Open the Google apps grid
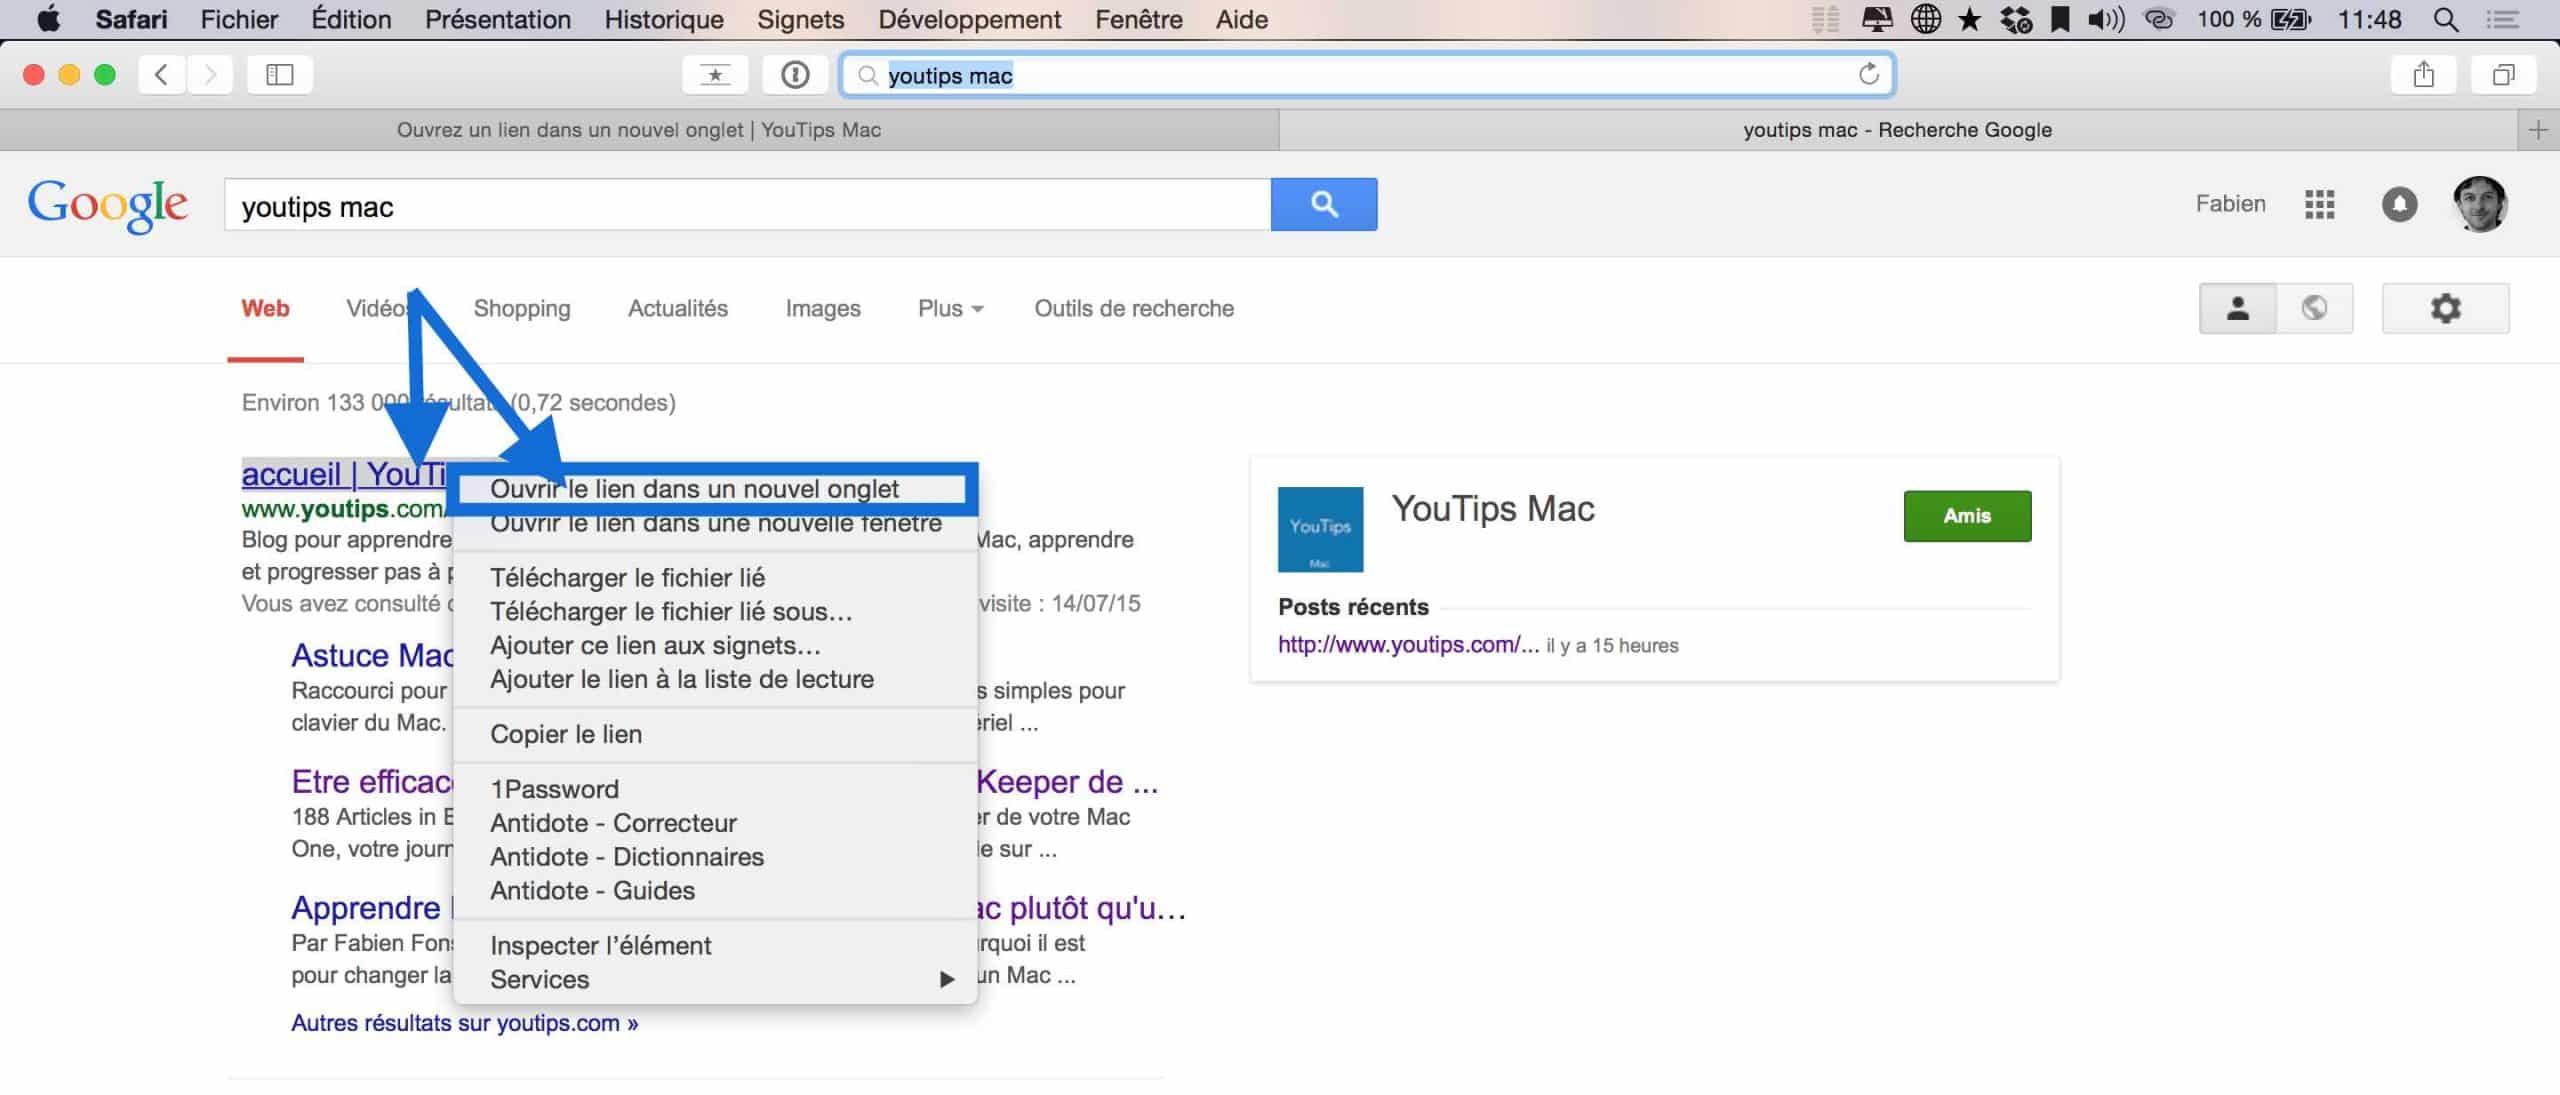The image size is (2560, 1095). pyautogui.click(x=2320, y=204)
